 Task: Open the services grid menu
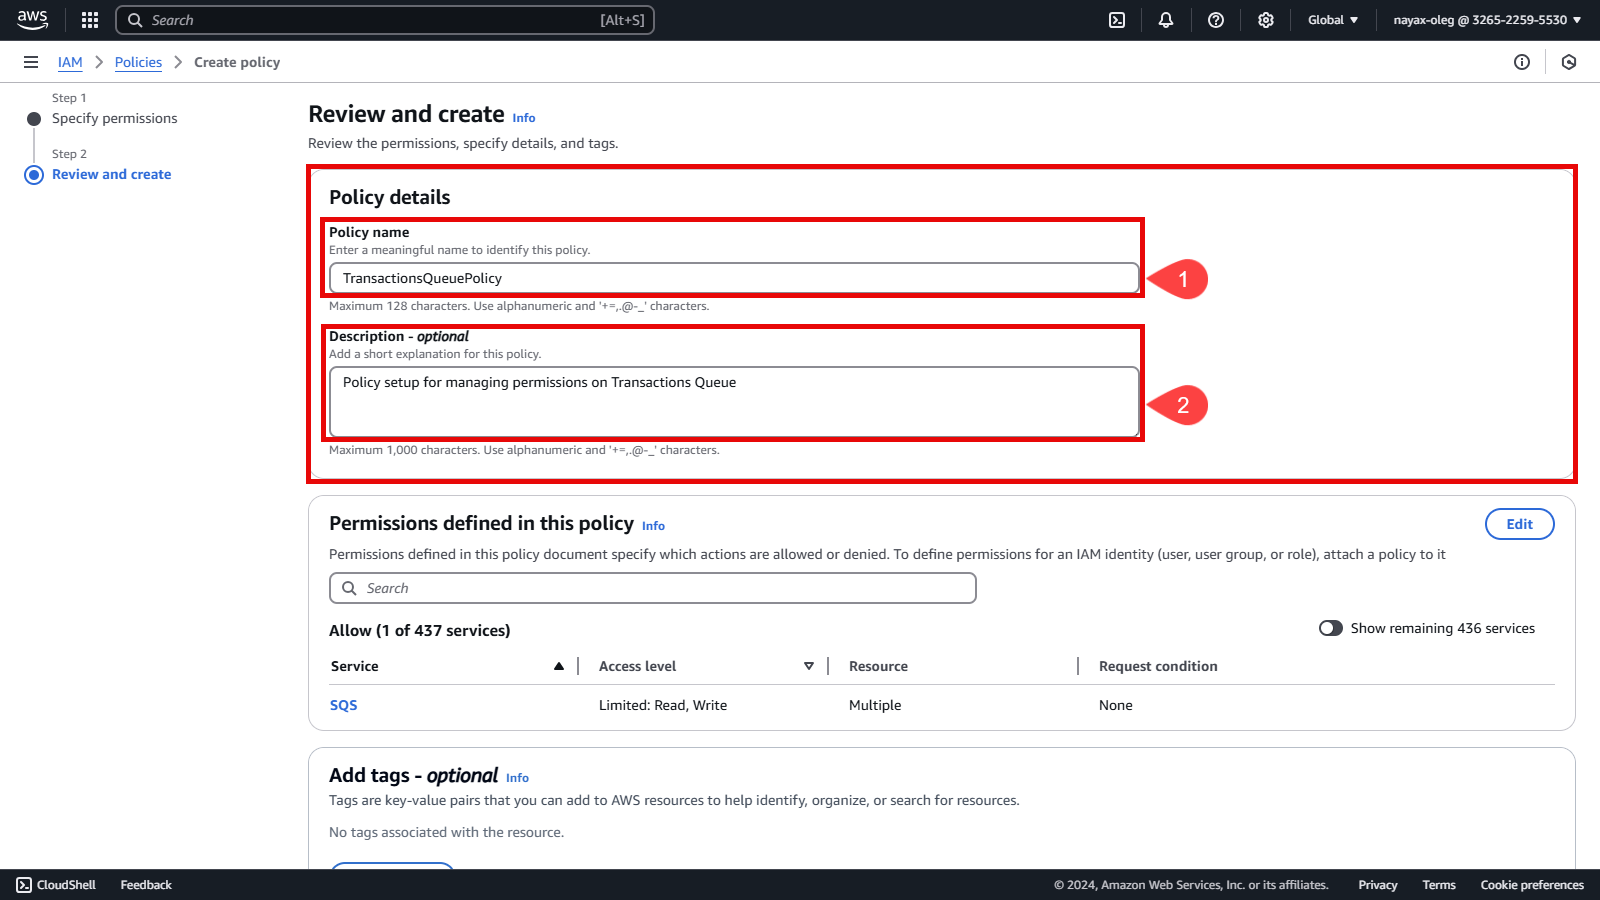coord(90,20)
